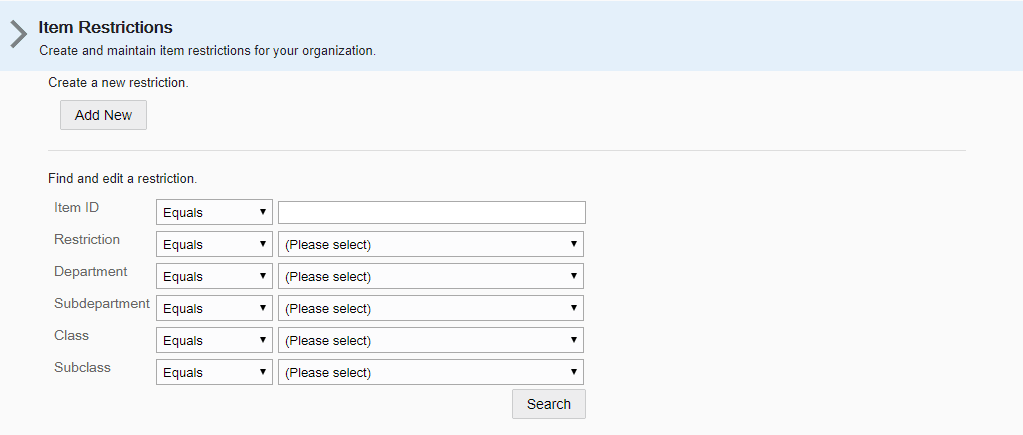Expand the Class (Please select) dropdown

point(431,340)
